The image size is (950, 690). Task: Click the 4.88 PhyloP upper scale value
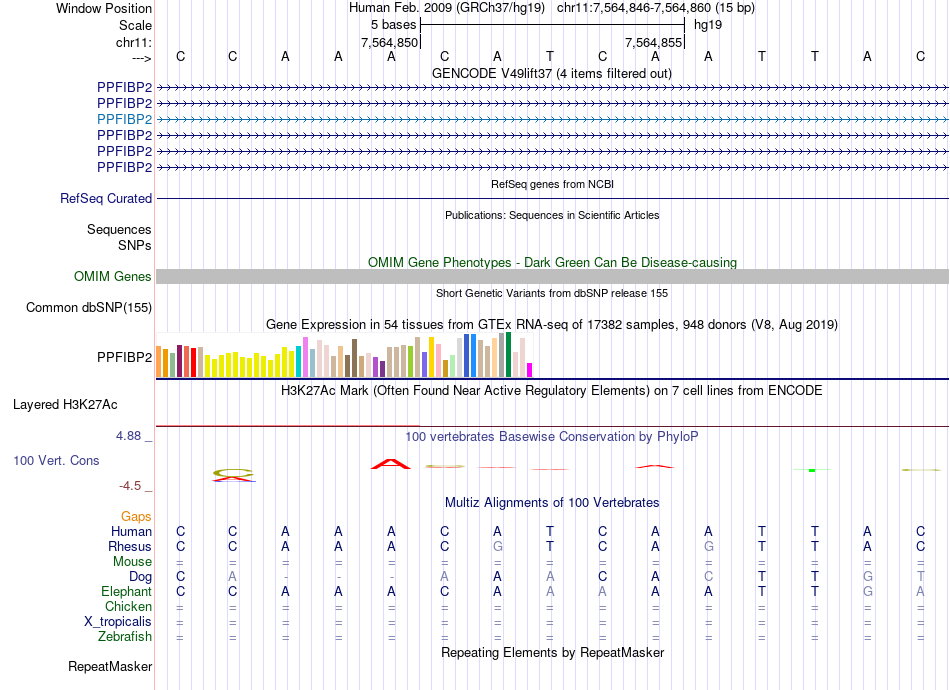click(128, 436)
